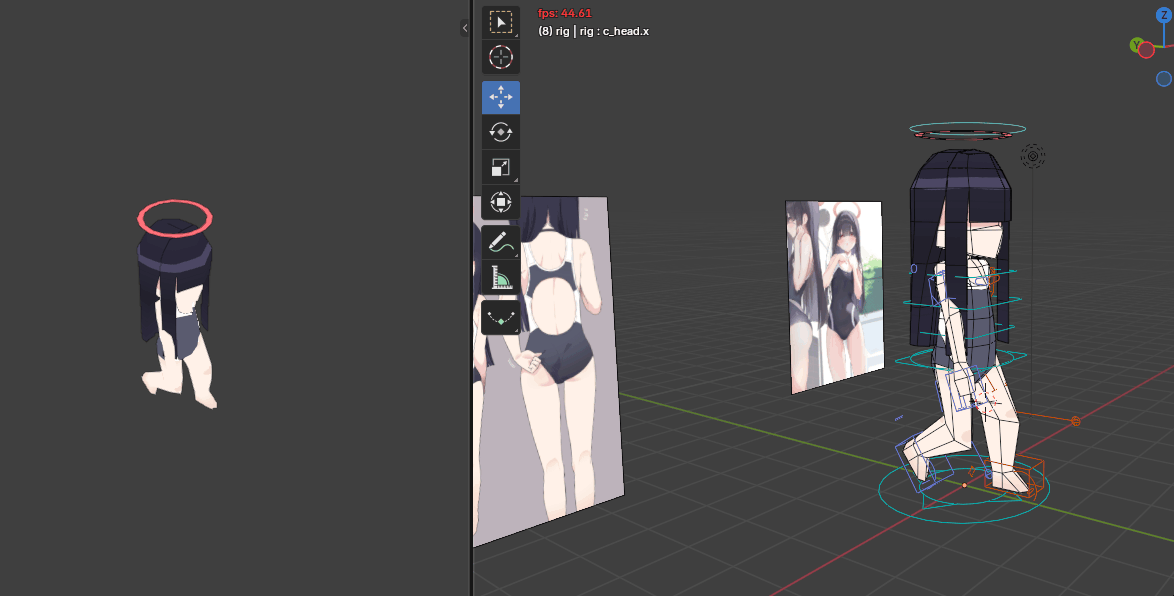Activate the 3D Cursor tool
Viewport: 1174px width, 596px height.
(500, 57)
